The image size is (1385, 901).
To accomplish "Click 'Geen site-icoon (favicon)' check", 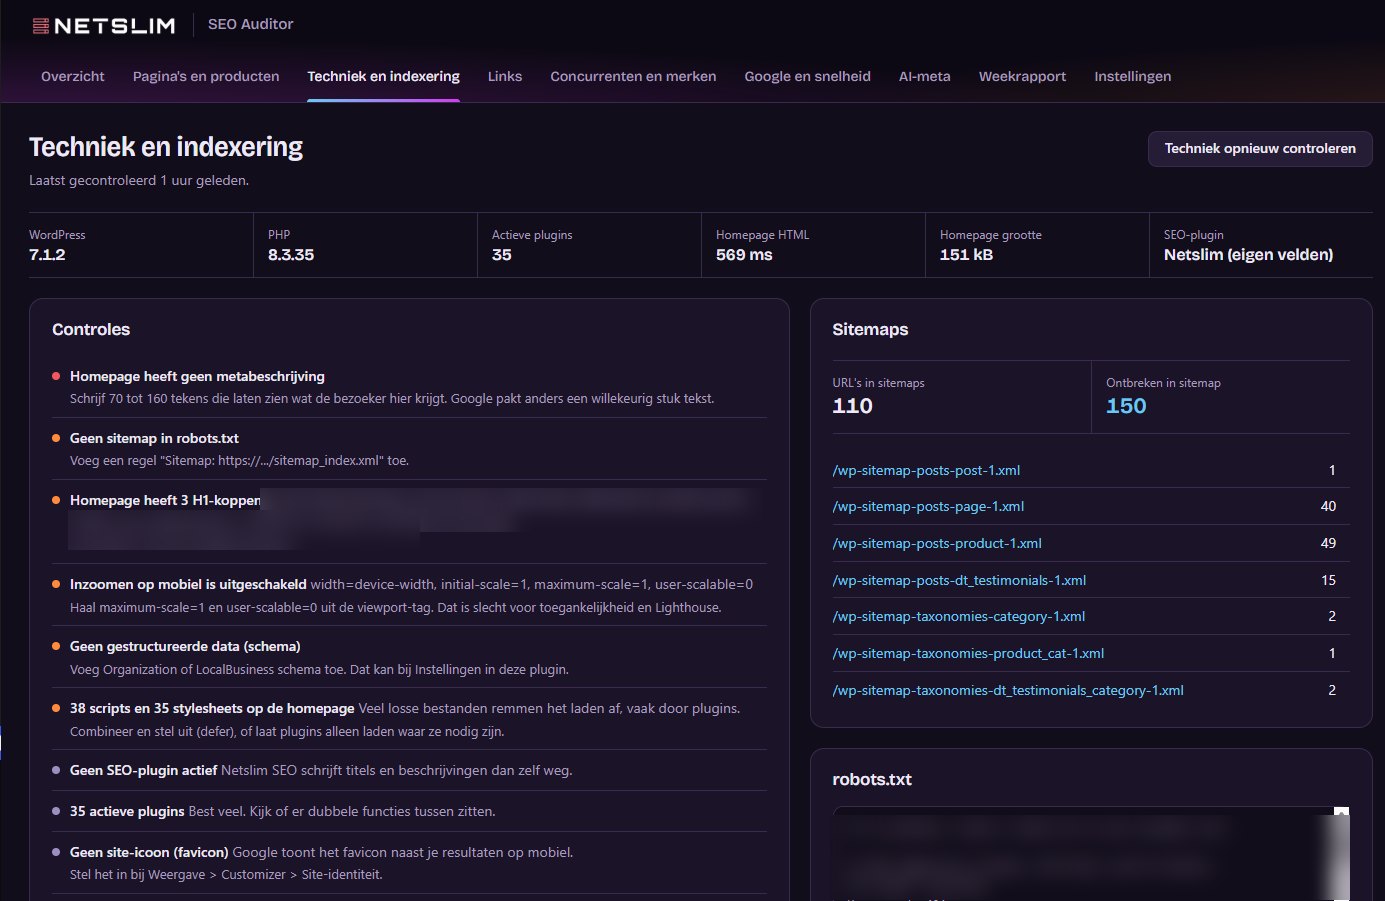I will point(149,852).
